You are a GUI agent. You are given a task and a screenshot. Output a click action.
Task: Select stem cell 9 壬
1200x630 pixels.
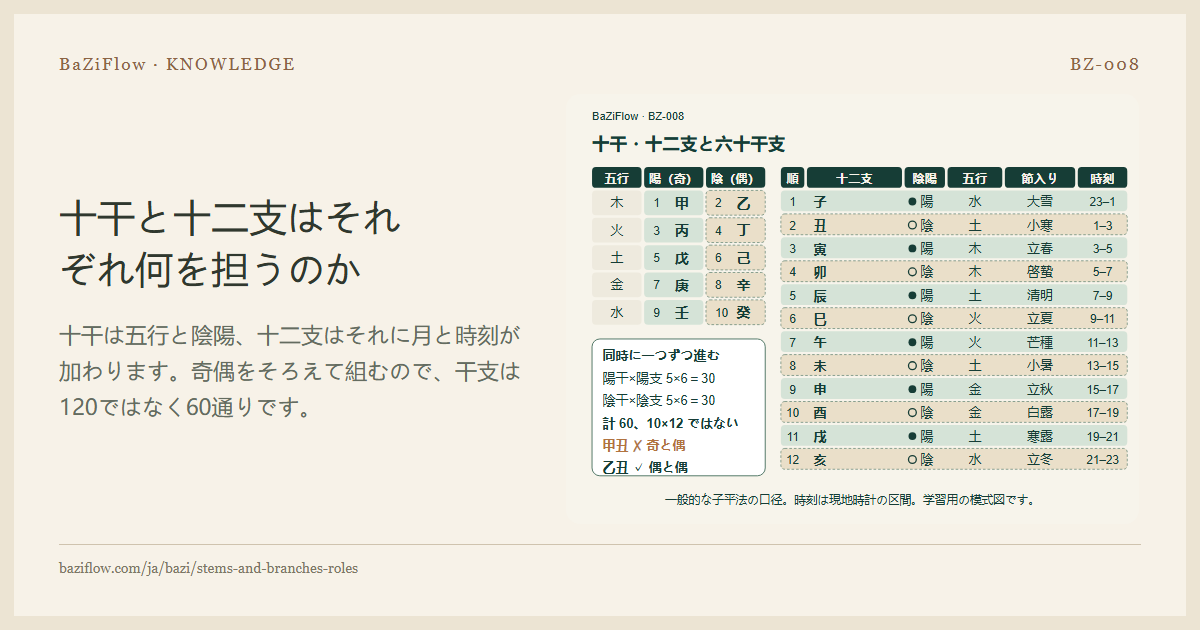(x=672, y=312)
